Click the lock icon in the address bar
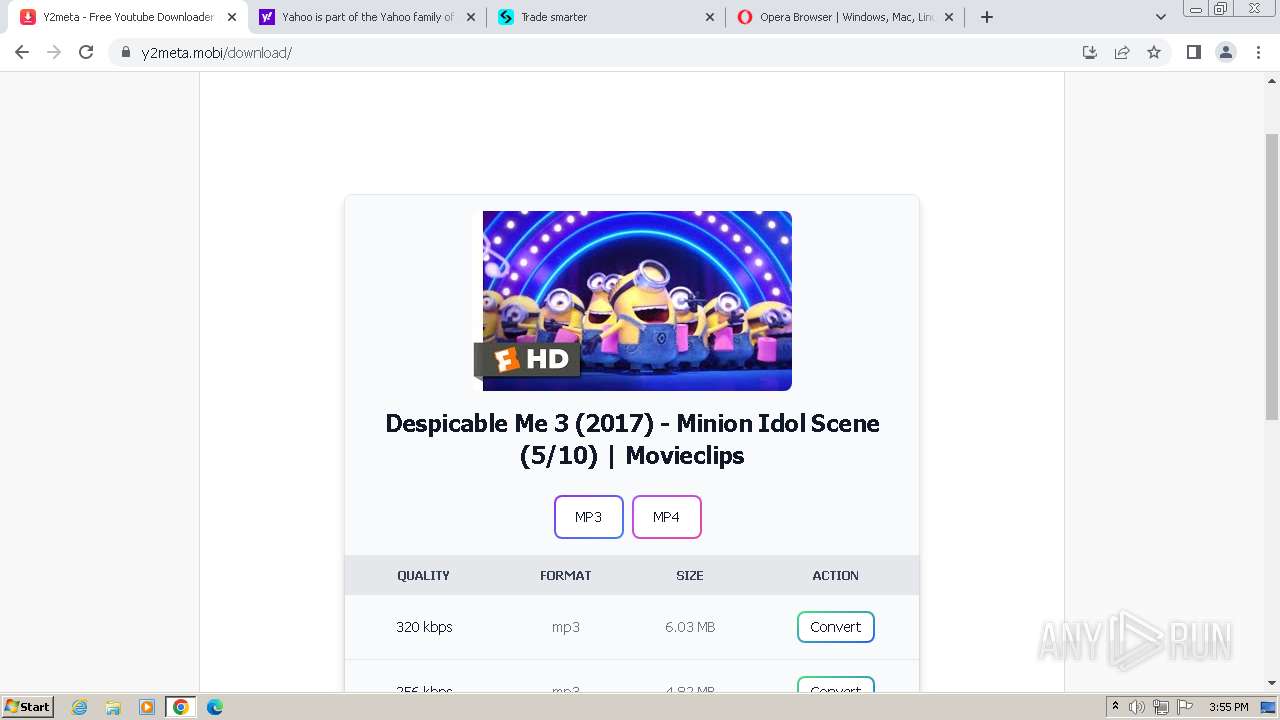The height and width of the screenshot is (720, 1280). (x=126, y=52)
